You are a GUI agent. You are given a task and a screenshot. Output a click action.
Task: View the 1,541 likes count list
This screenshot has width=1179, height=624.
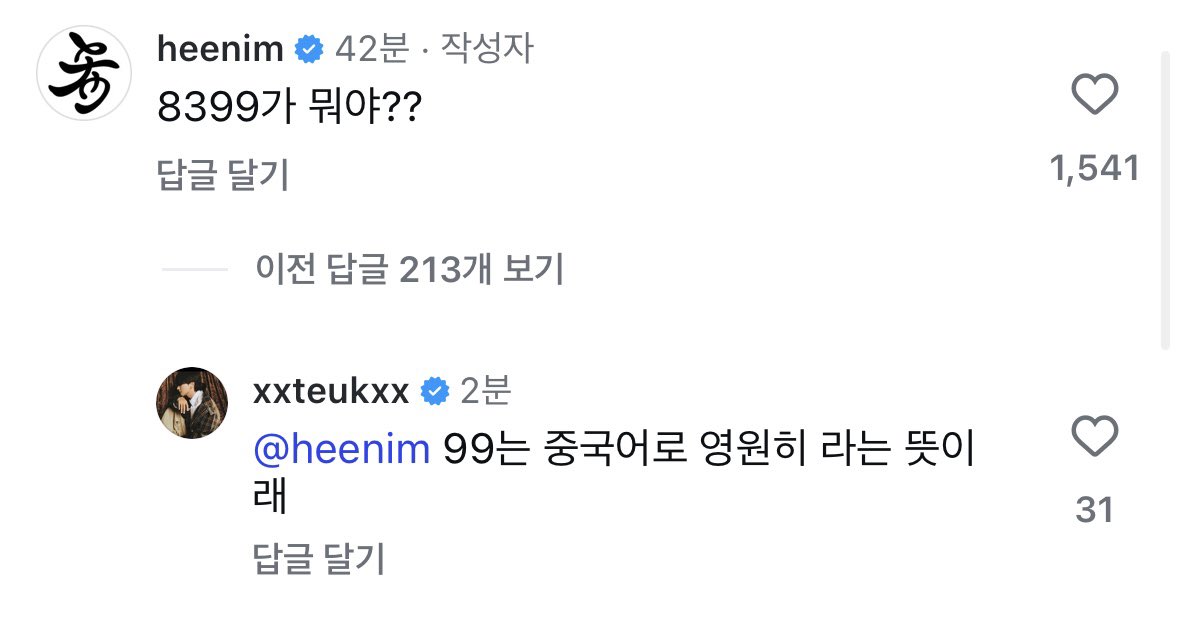click(x=1094, y=168)
